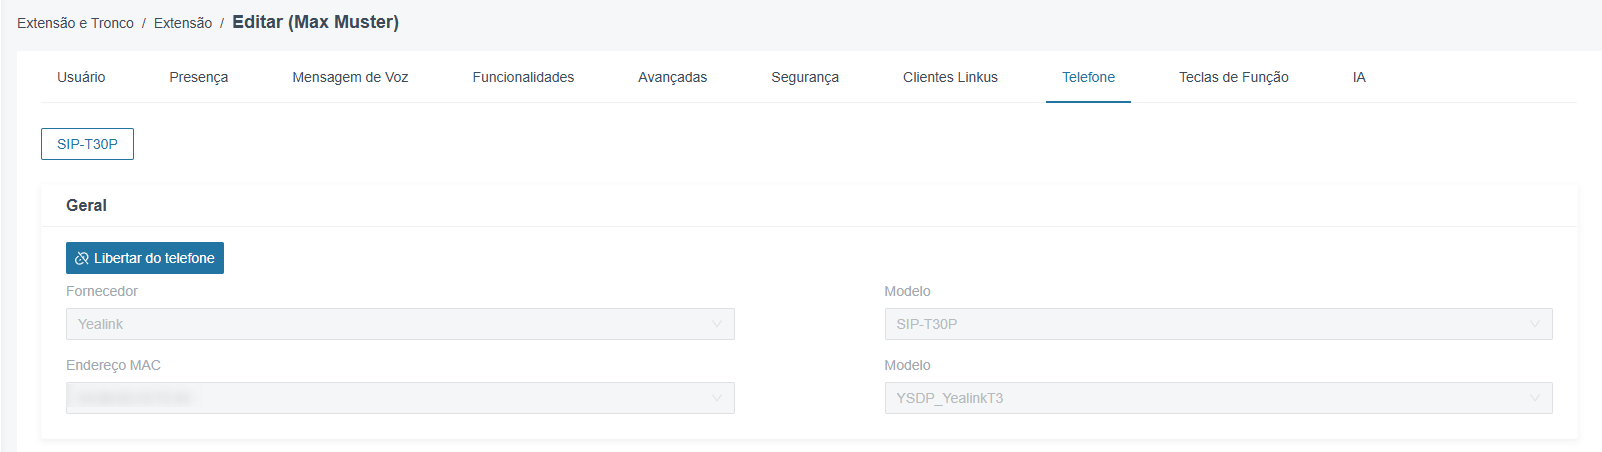Click the Extensão breadcrumb link
Viewport: 1602px width, 452px height.
pos(183,23)
